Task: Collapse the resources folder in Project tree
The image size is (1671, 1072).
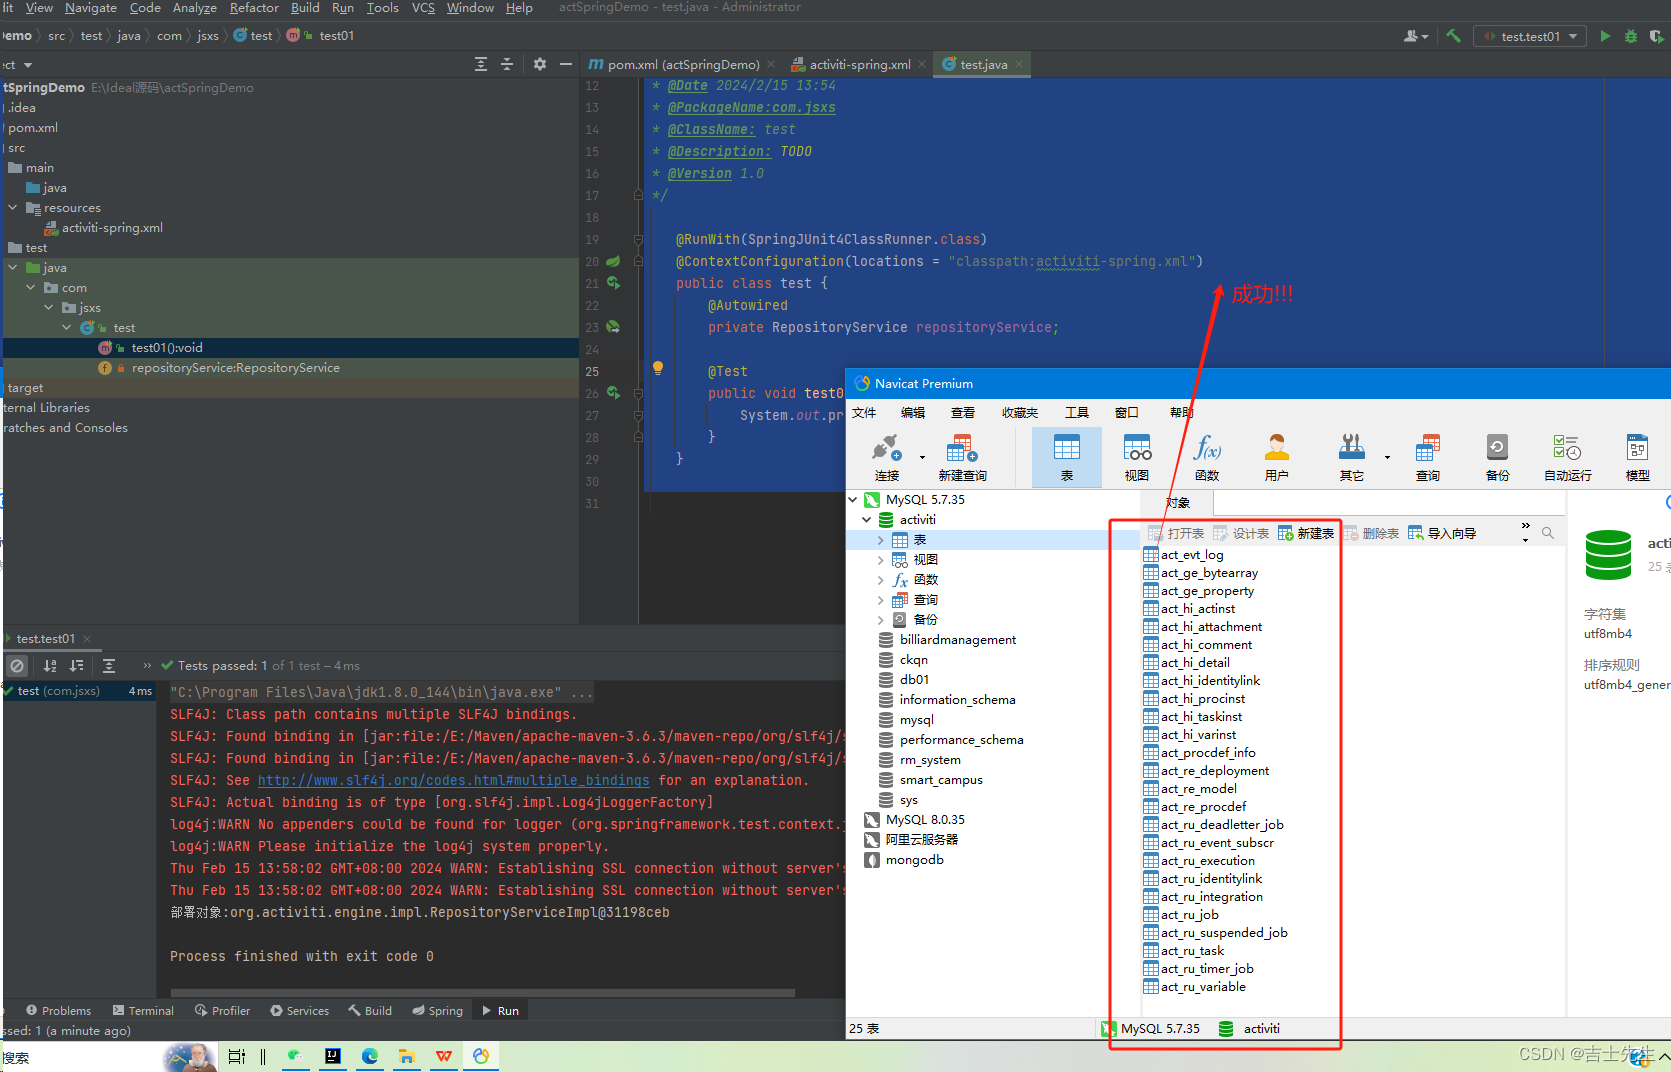Action: (13, 208)
